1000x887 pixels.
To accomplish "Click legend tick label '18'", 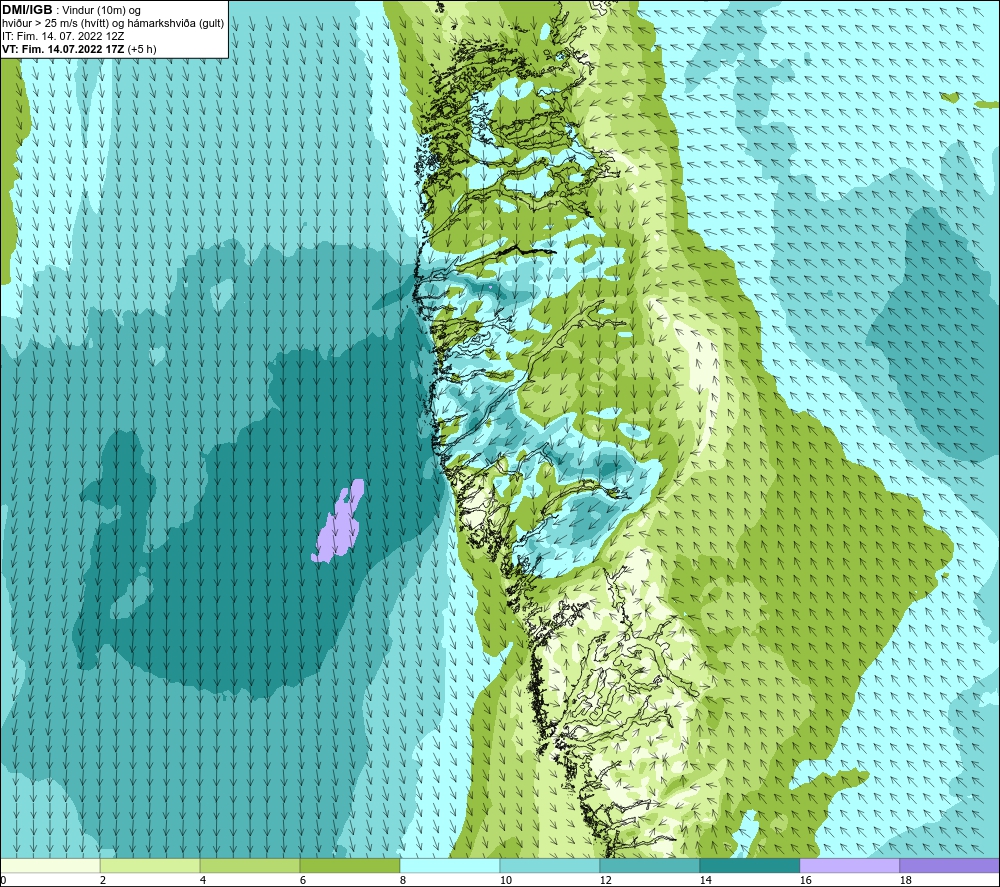I will point(905,880).
